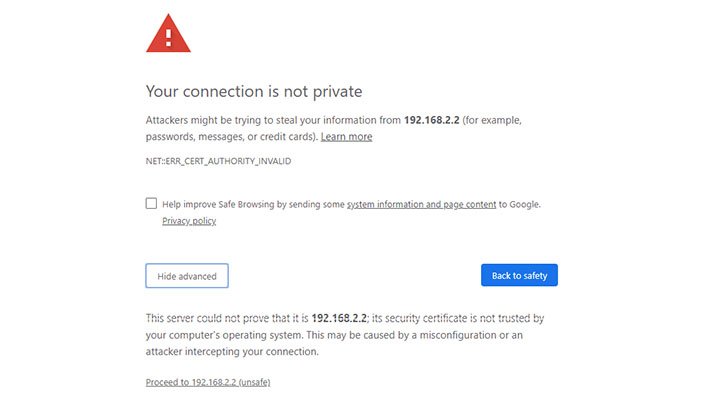The width and height of the screenshot is (710, 399).
Task: Click the red warning triangle icon
Action: pos(168,34)
